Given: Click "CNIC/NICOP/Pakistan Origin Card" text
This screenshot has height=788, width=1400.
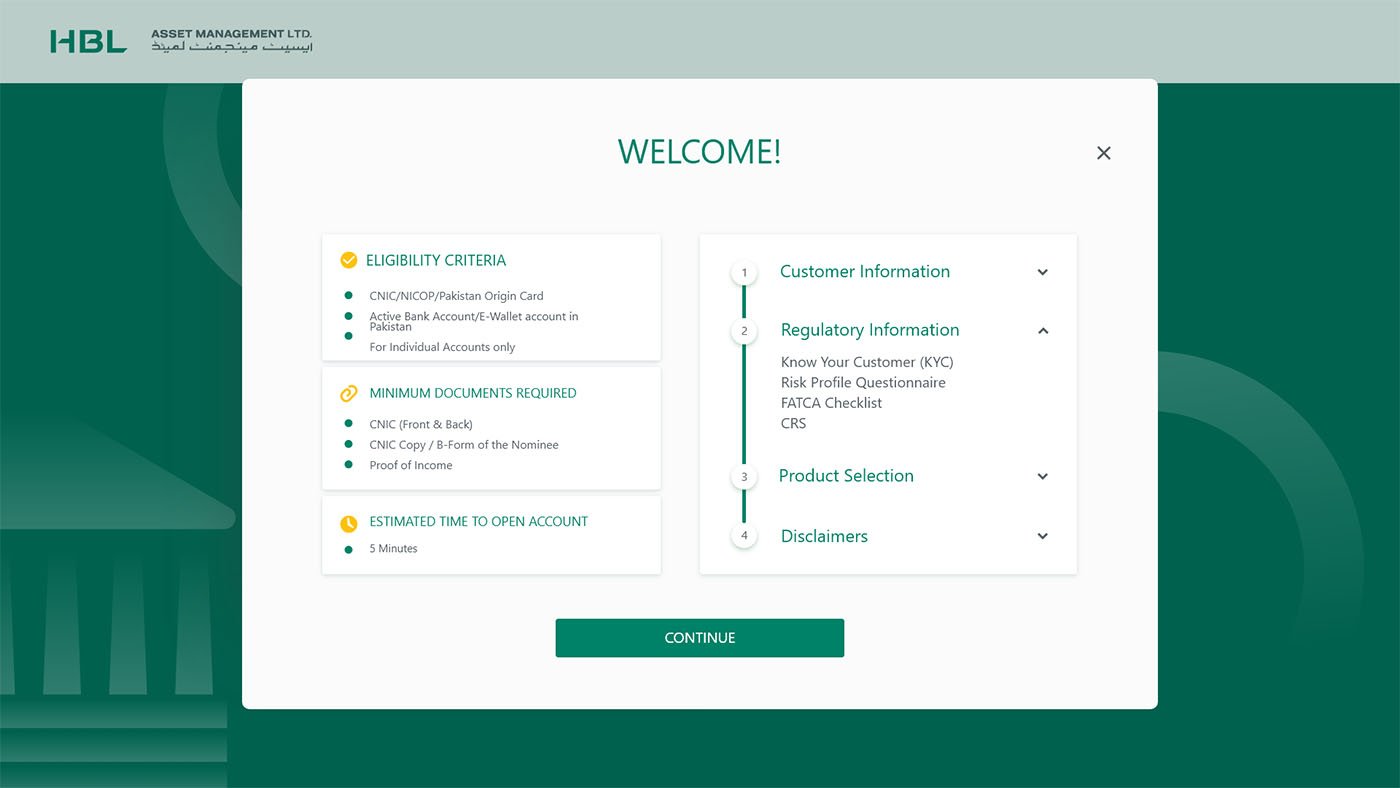Looking at the screenshot, I should [x=456, y=296].
